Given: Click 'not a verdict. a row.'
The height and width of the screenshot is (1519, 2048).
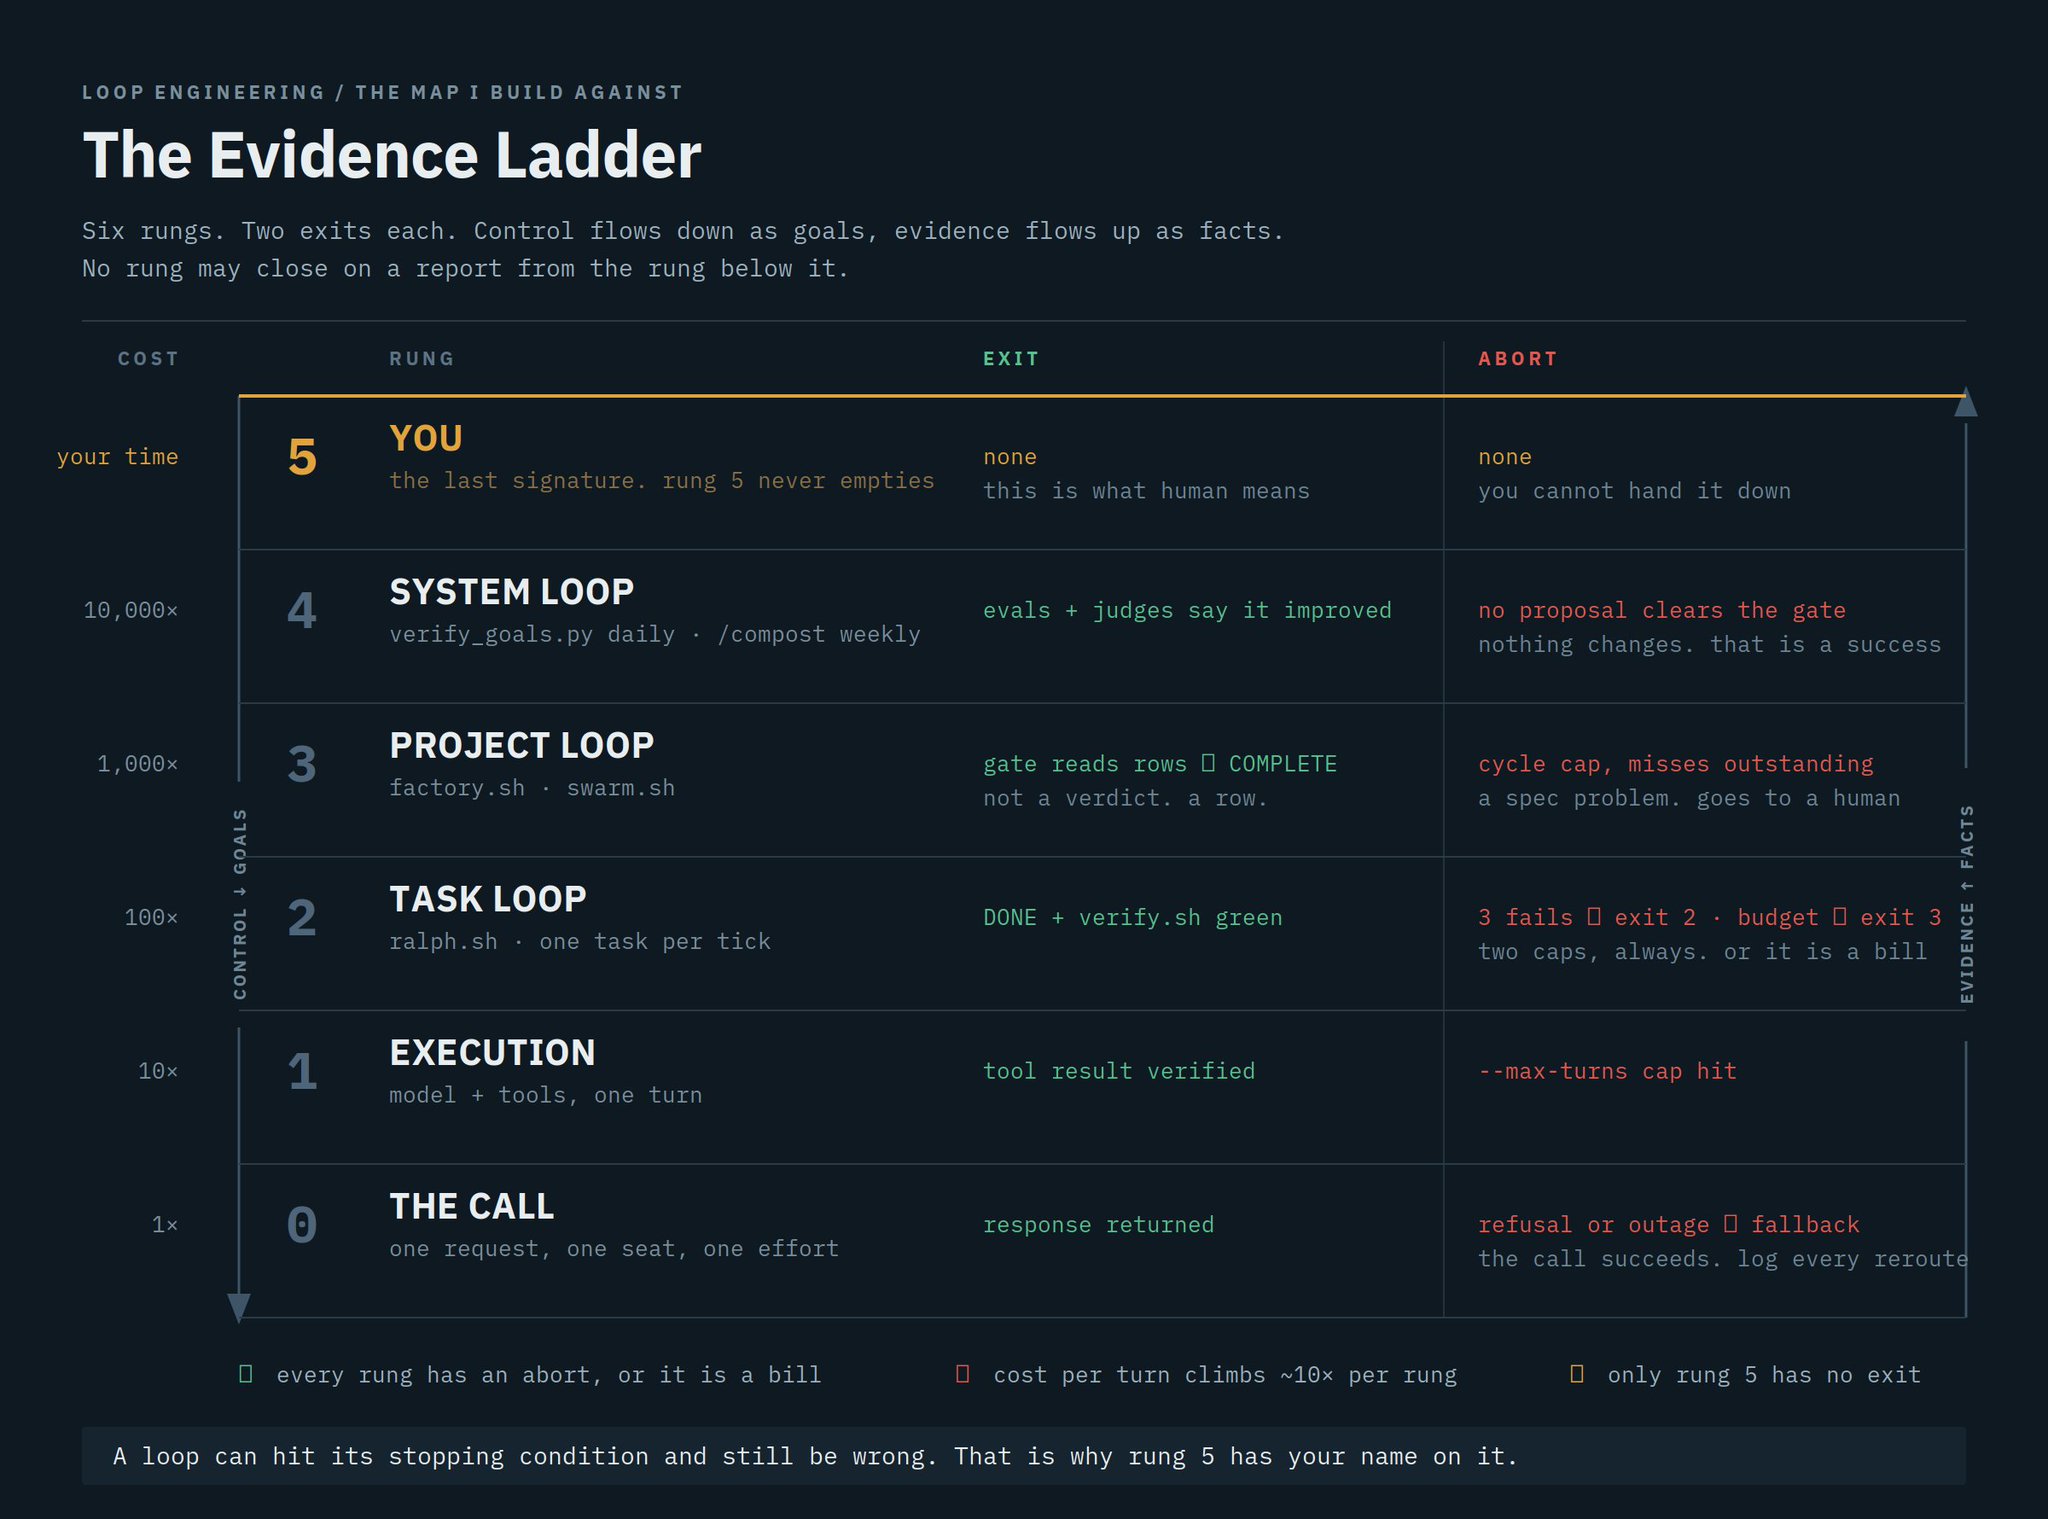Looking at the screenshot, I should [x=1125, y=798].
